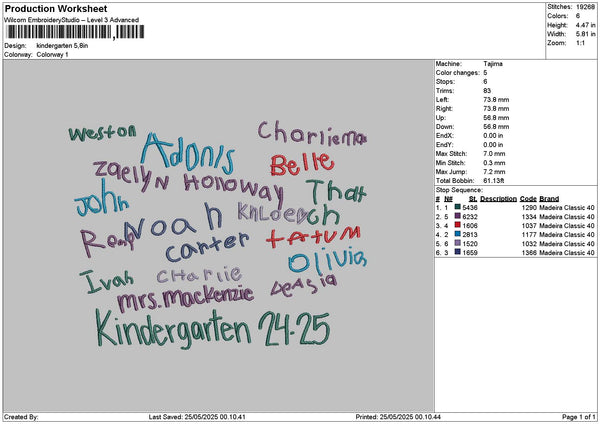Viewport: 600px width, 424px height.
Task: Select thread code 1032
Action: coord(529,244)
